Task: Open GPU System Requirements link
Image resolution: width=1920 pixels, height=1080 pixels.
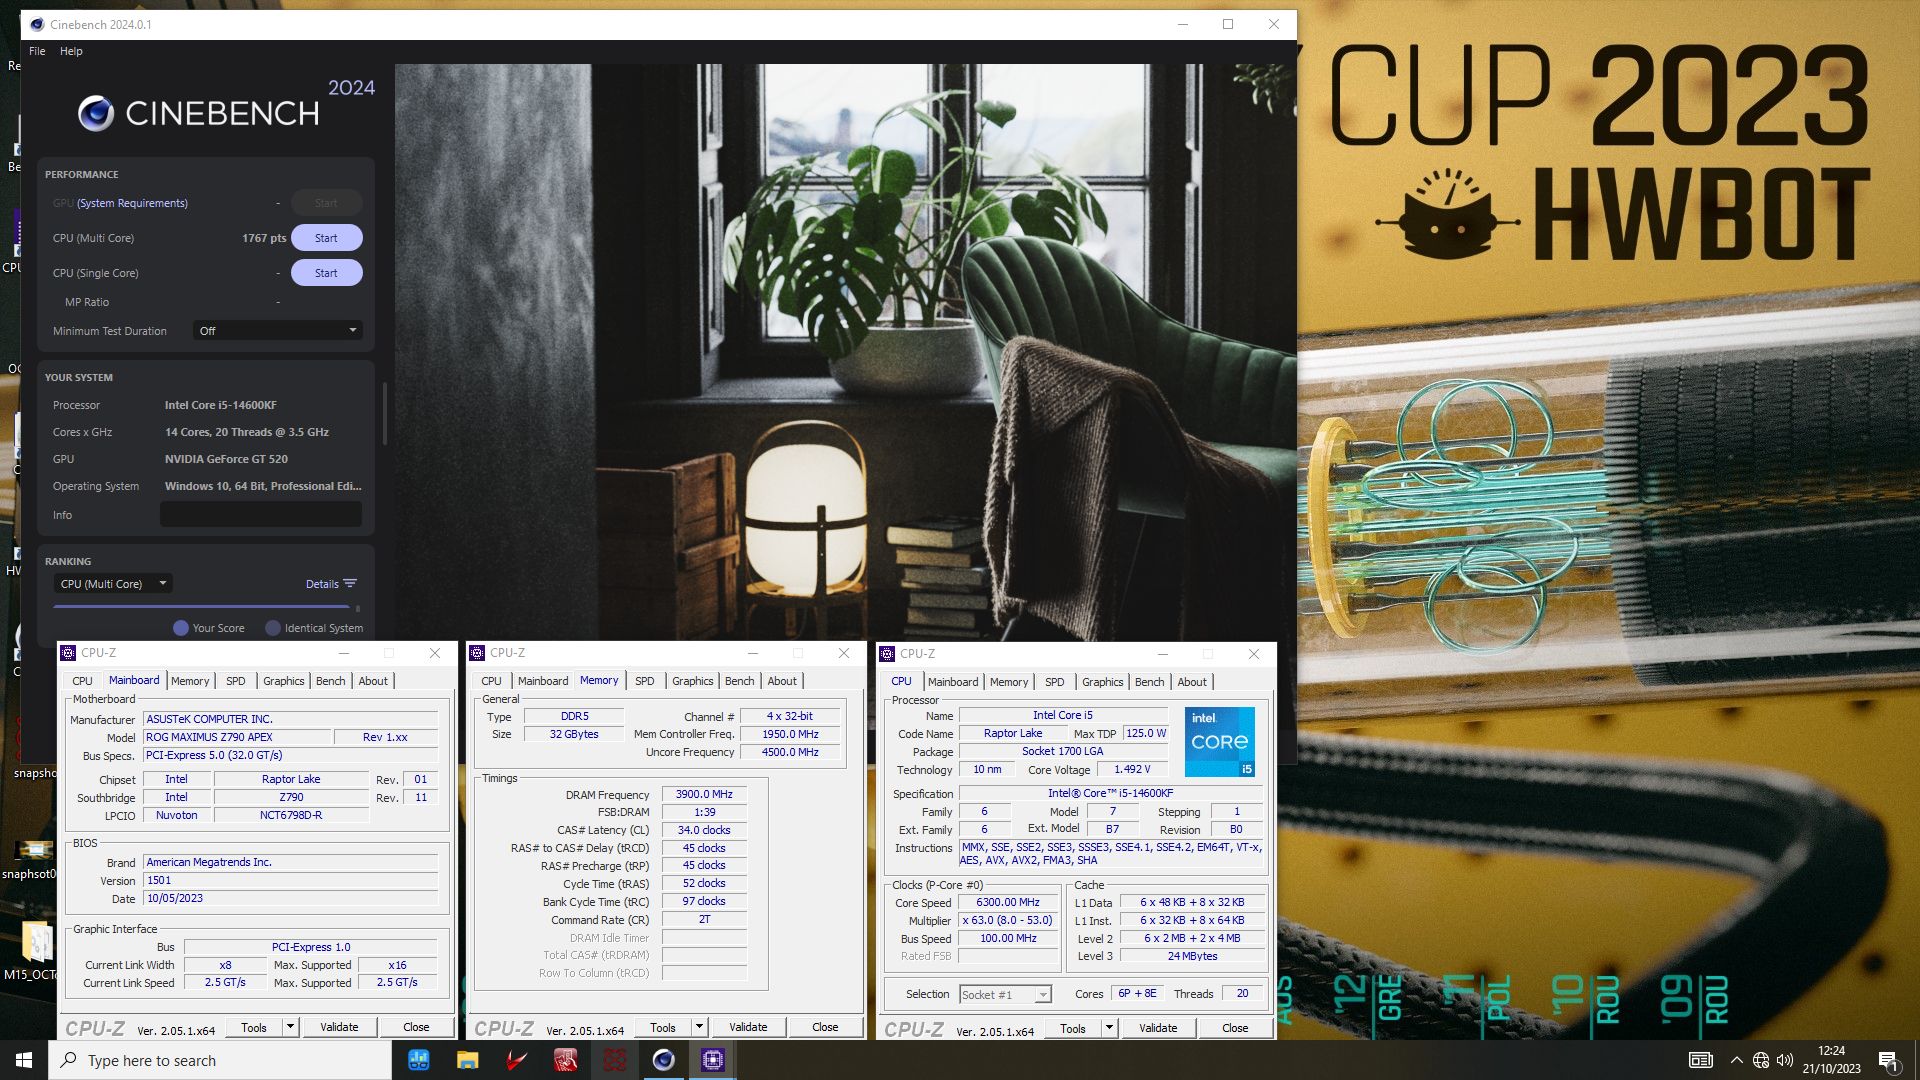Action: tap(132, 203)
